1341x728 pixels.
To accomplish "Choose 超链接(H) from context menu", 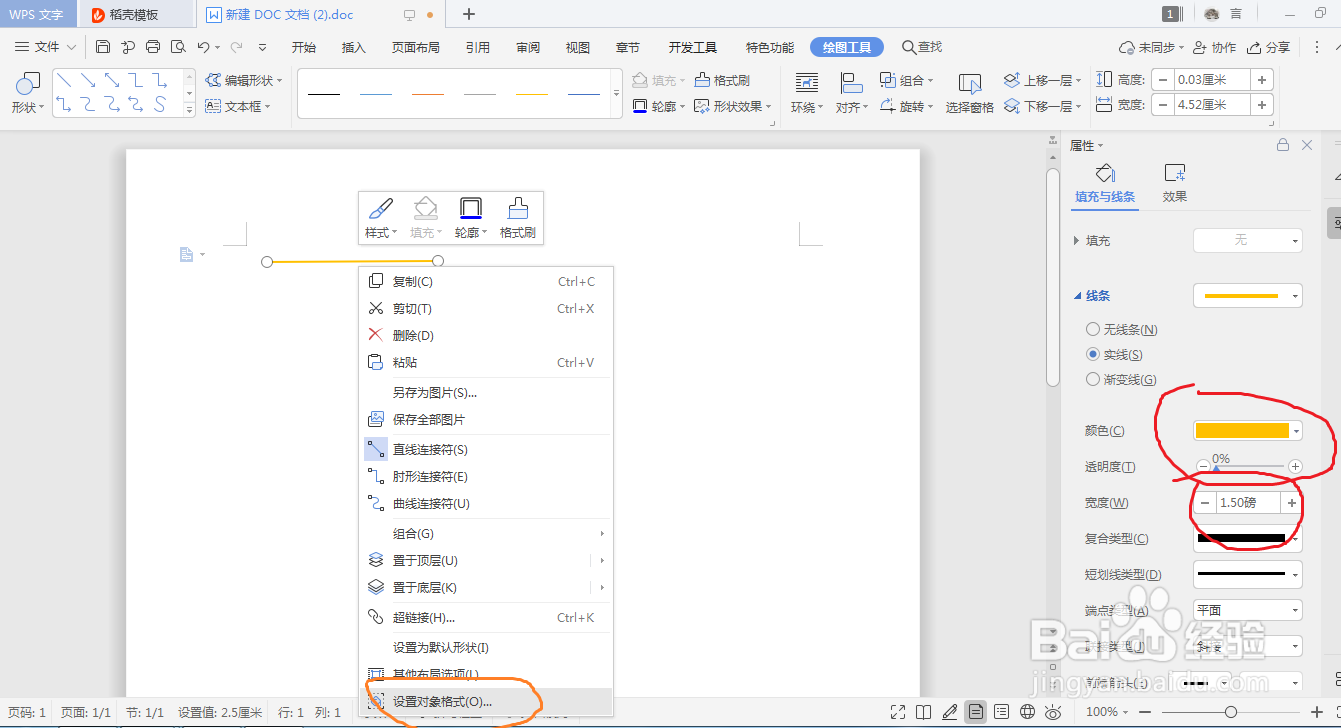I will coord(485,617).
